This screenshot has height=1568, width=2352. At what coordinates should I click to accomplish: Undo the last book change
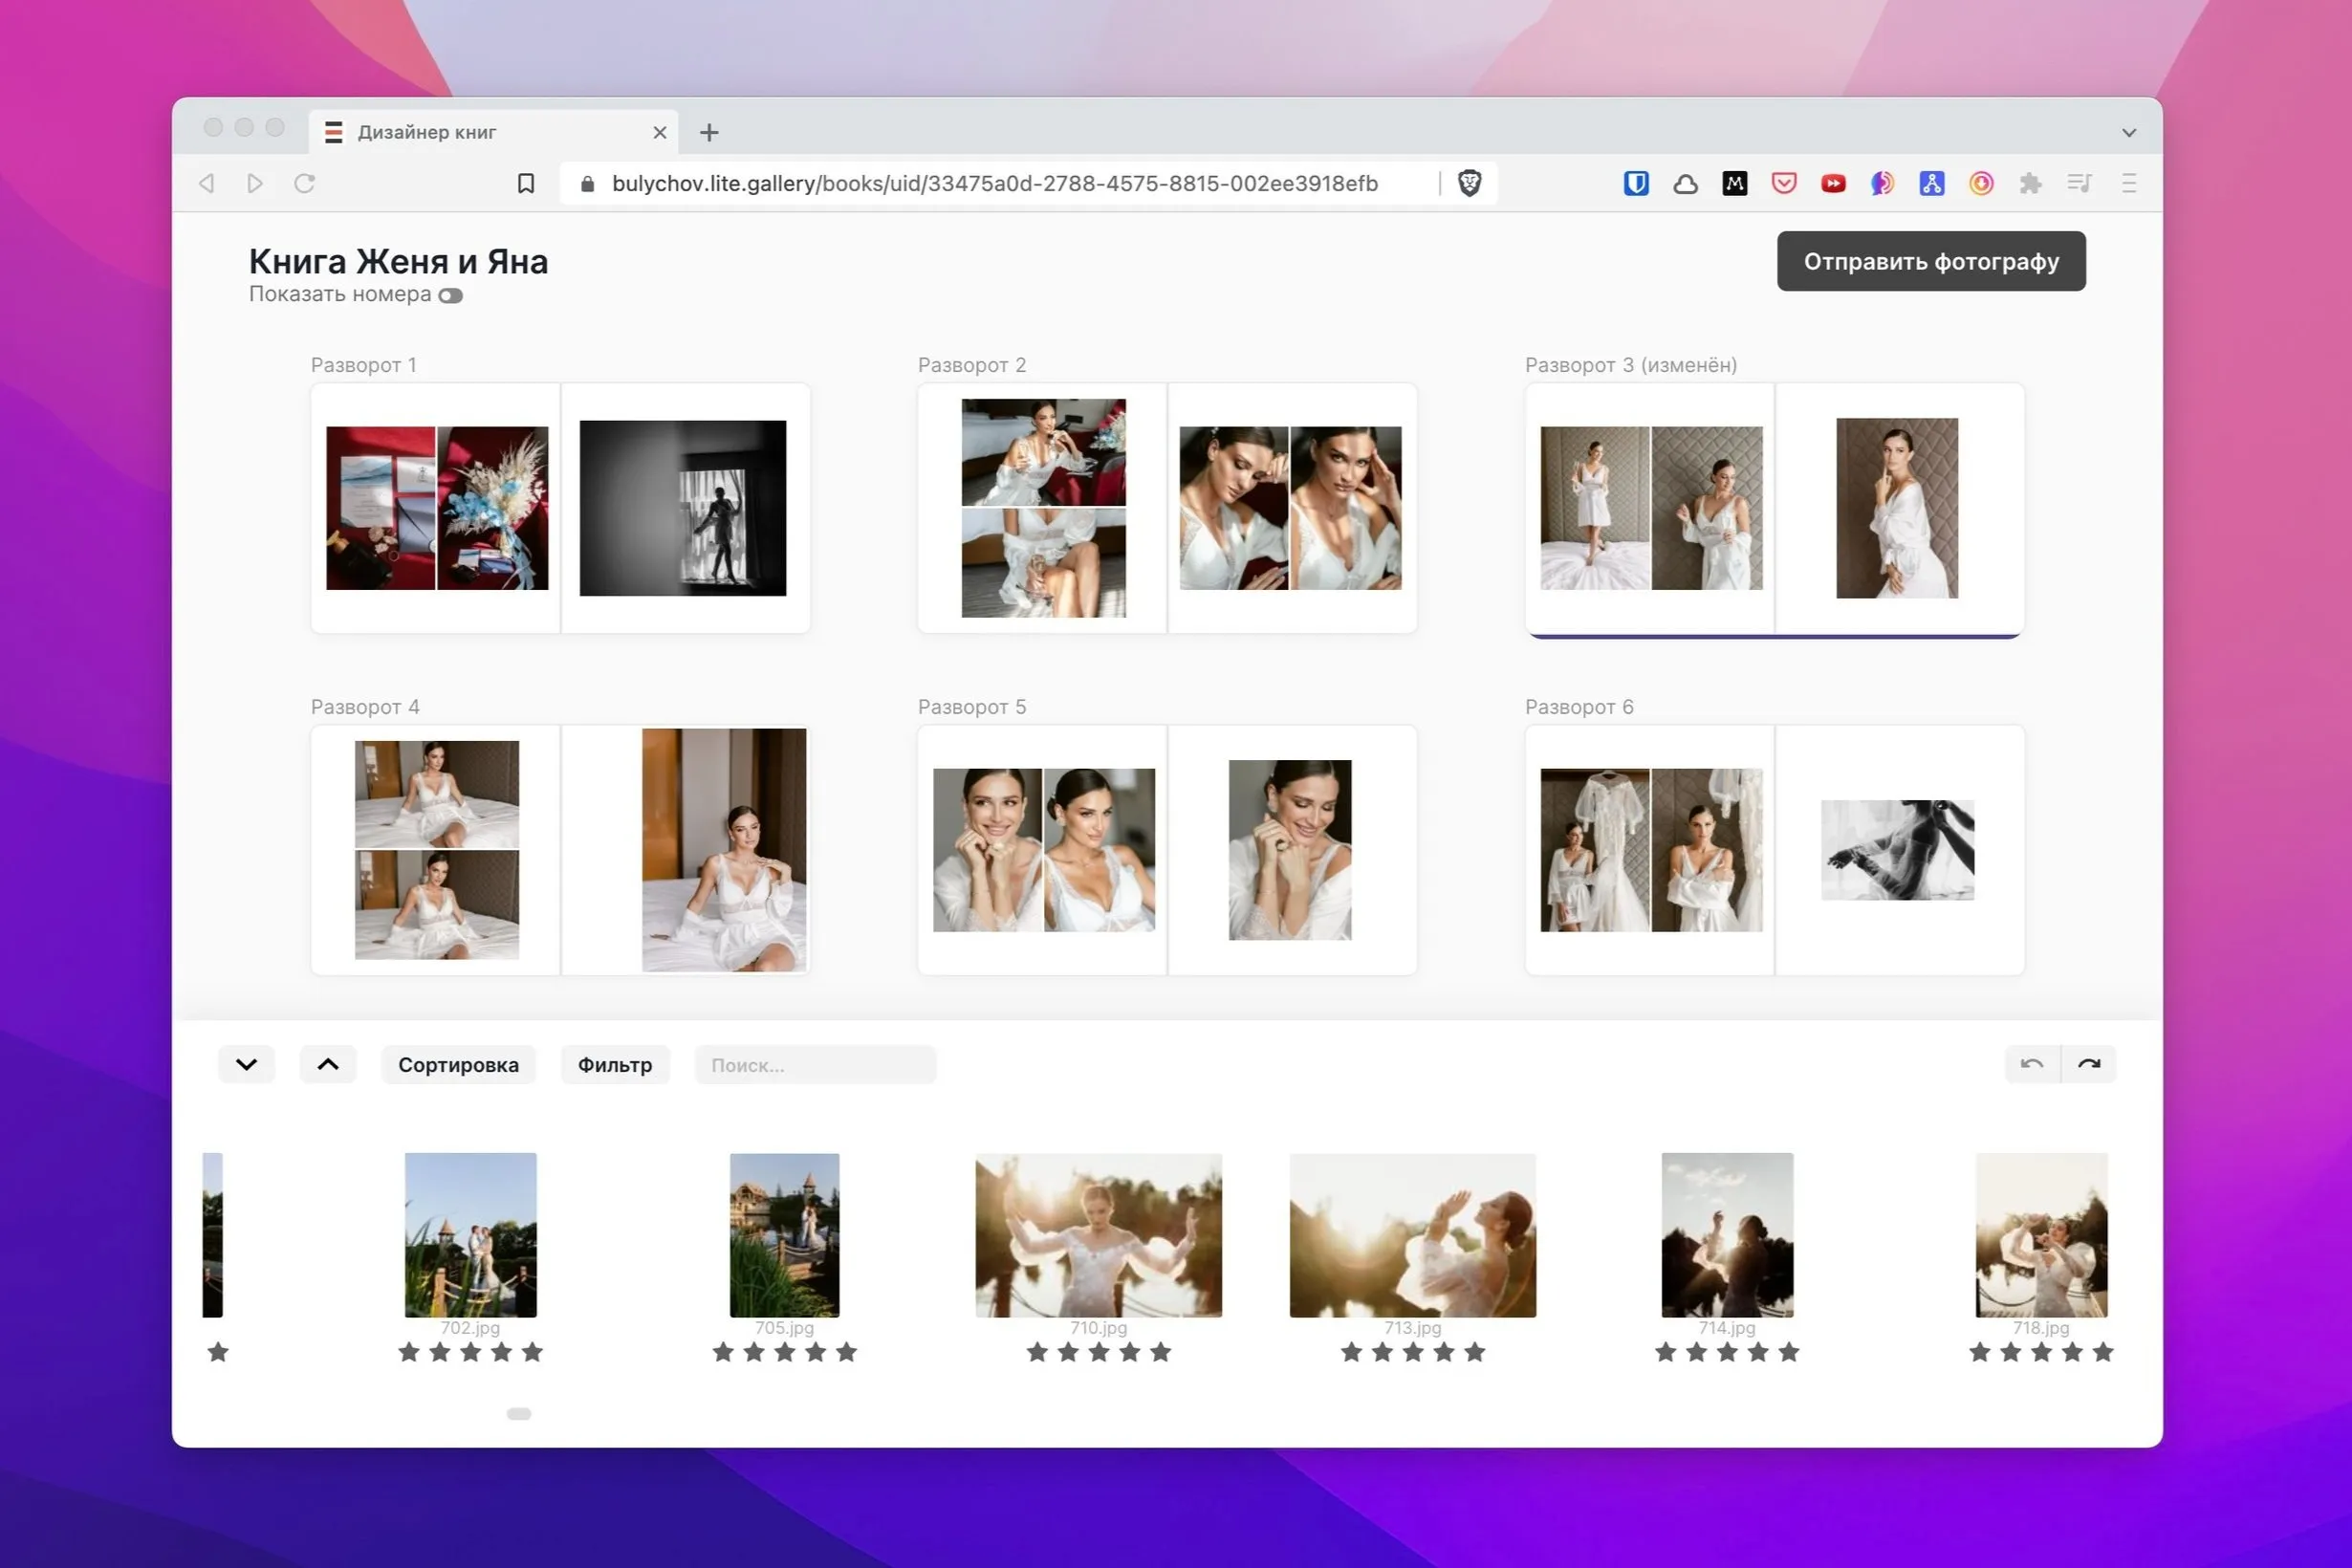click(x=2032, y=1064)
